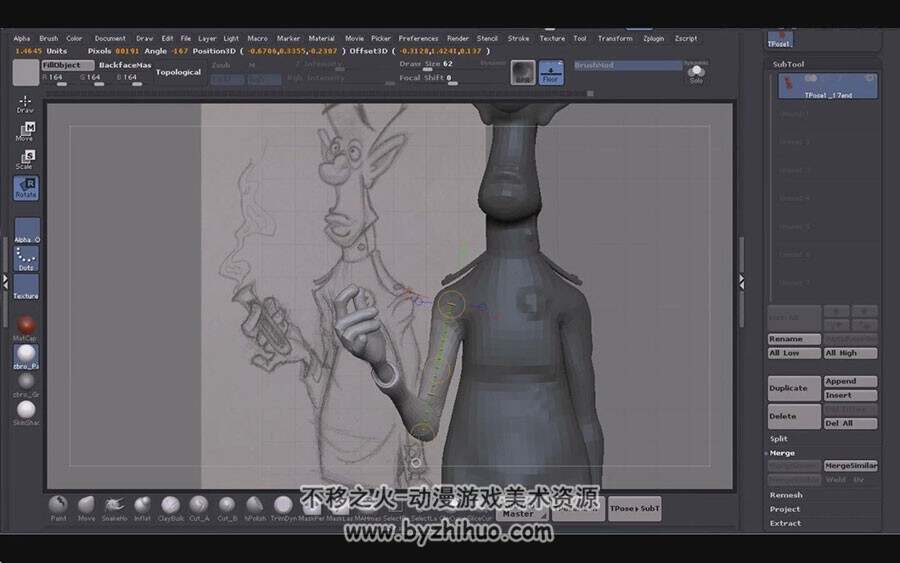Toggle Topological option
The height and width of the screenshot is (563, 900).
point(179,72)
